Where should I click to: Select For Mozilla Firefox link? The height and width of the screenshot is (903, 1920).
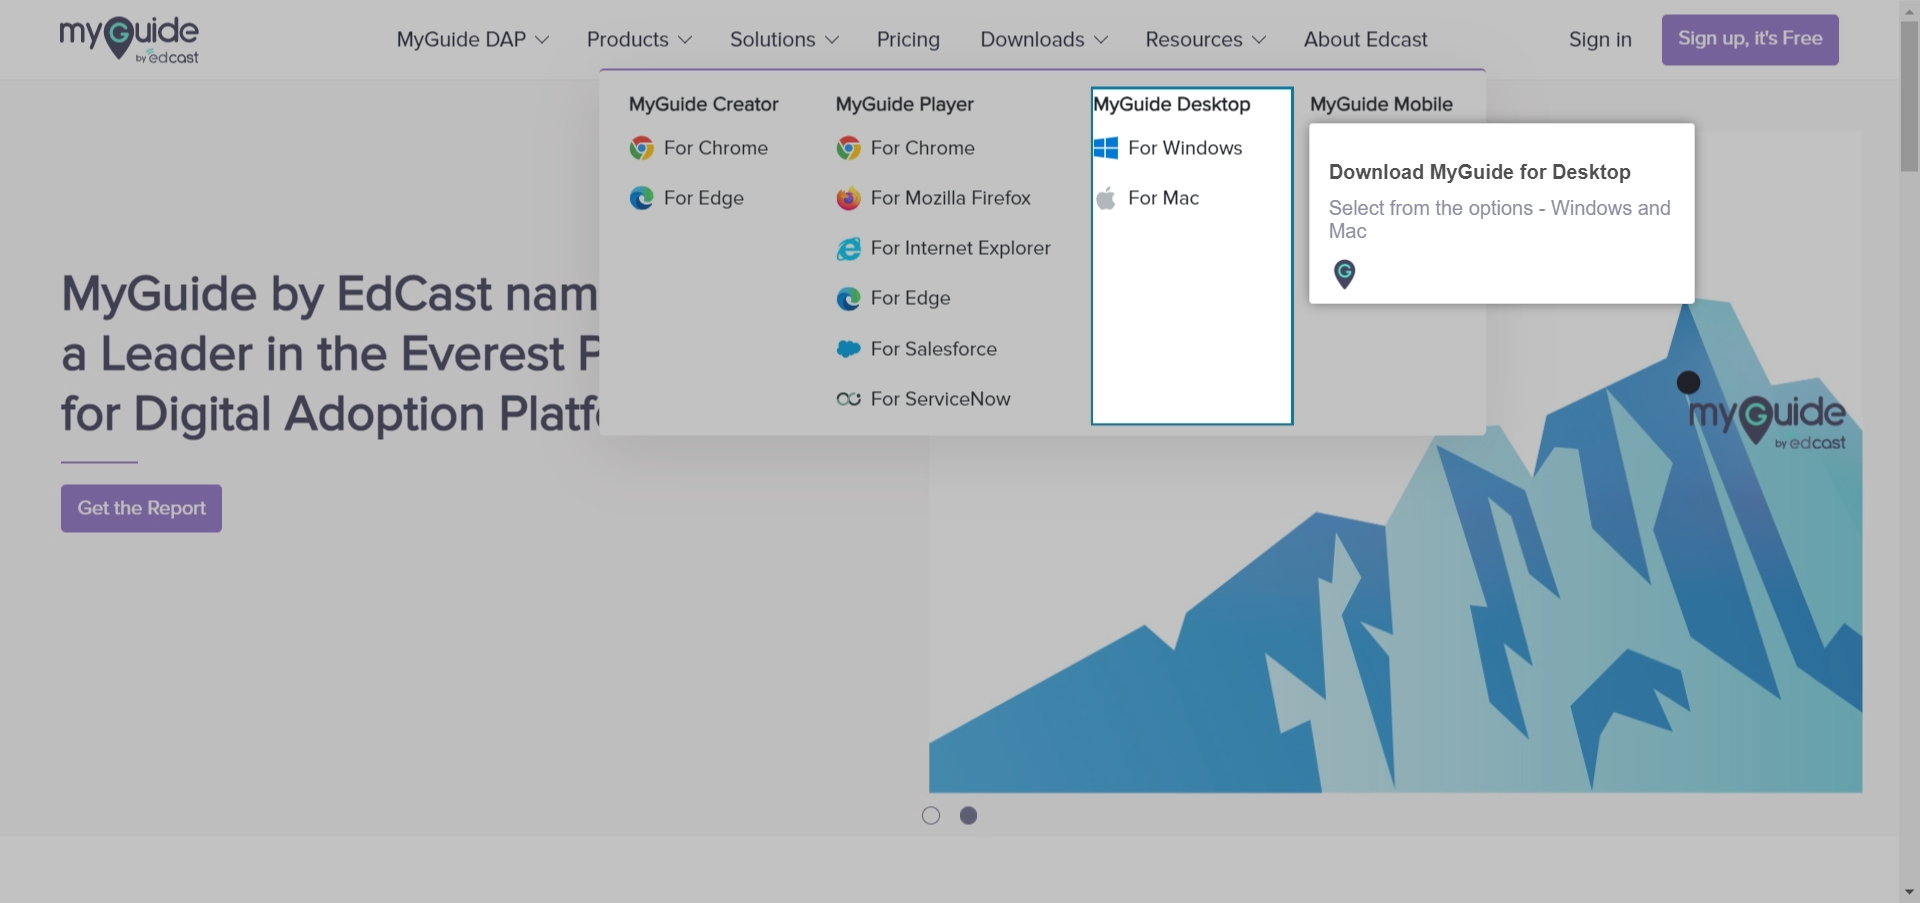click(951, 198)
